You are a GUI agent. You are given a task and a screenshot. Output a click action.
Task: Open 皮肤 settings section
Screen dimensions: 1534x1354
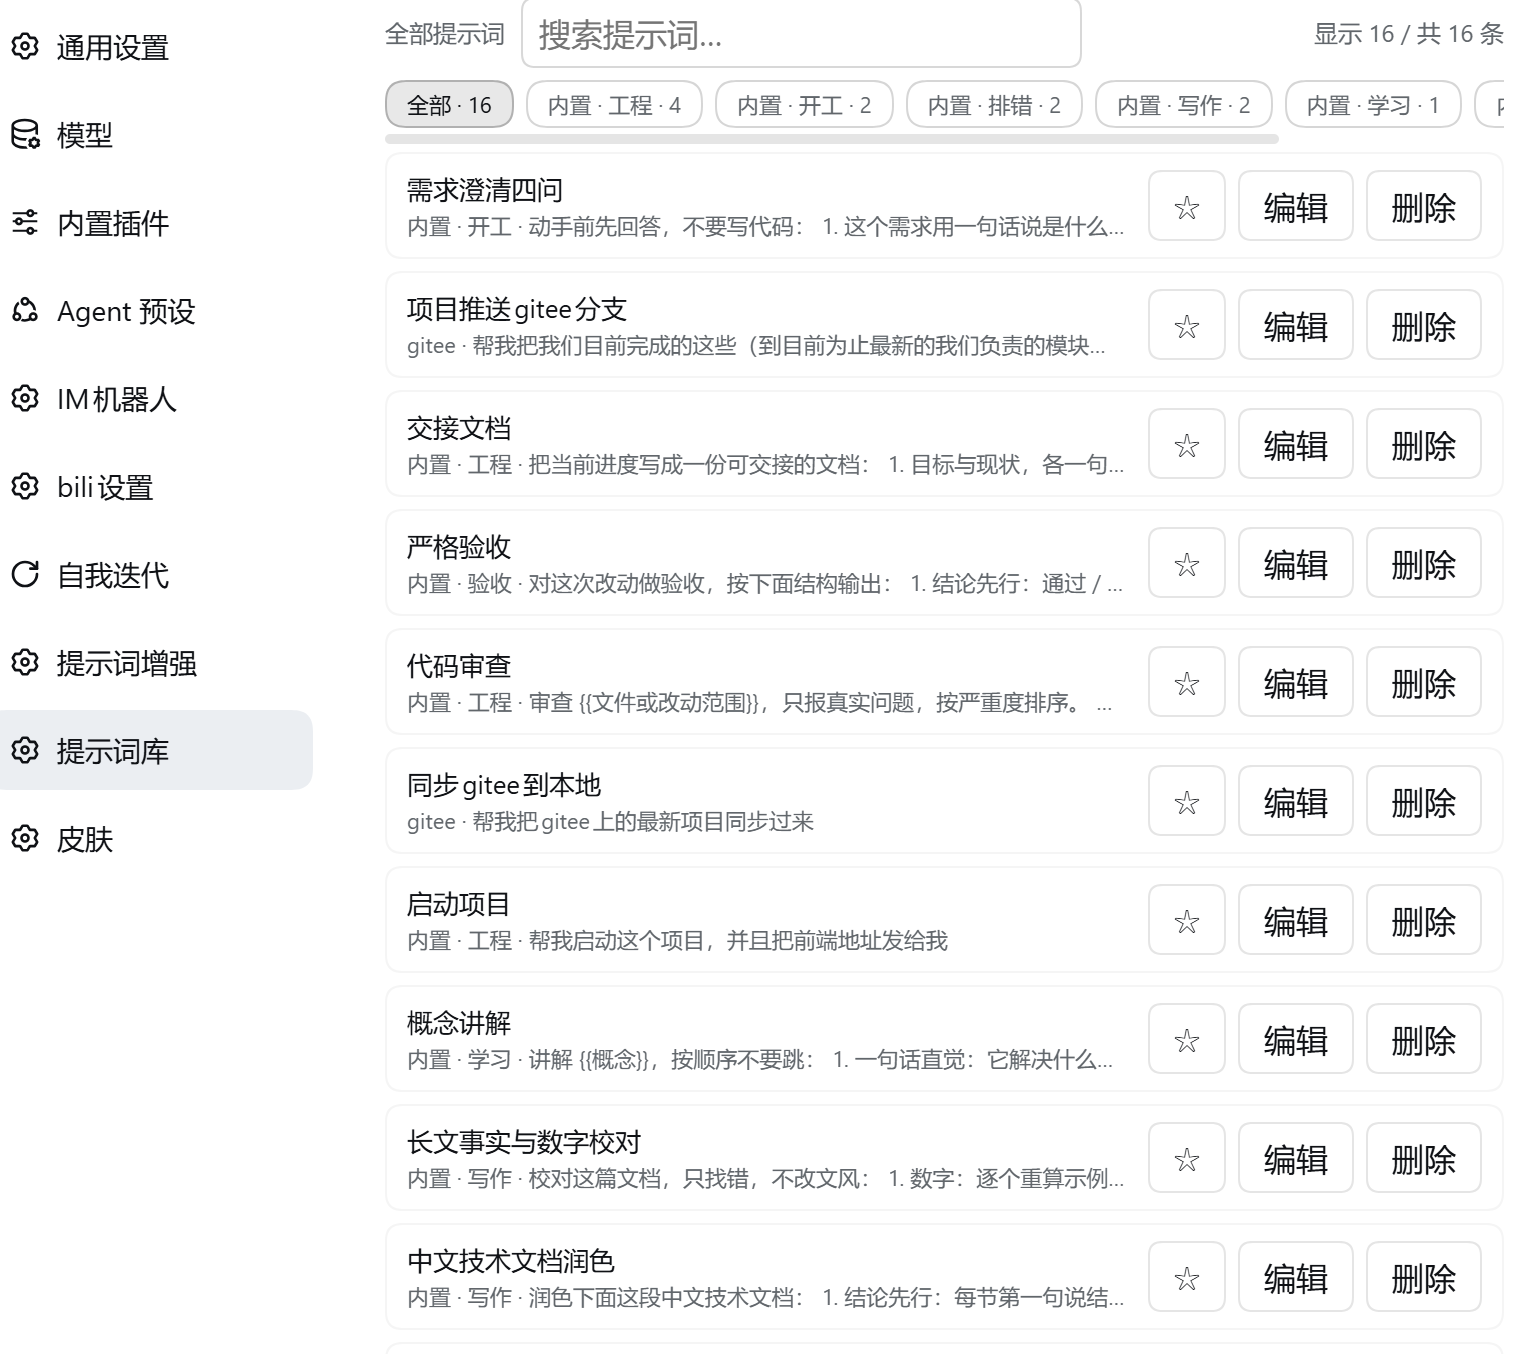pyautogui.click(x=156, y=838)
